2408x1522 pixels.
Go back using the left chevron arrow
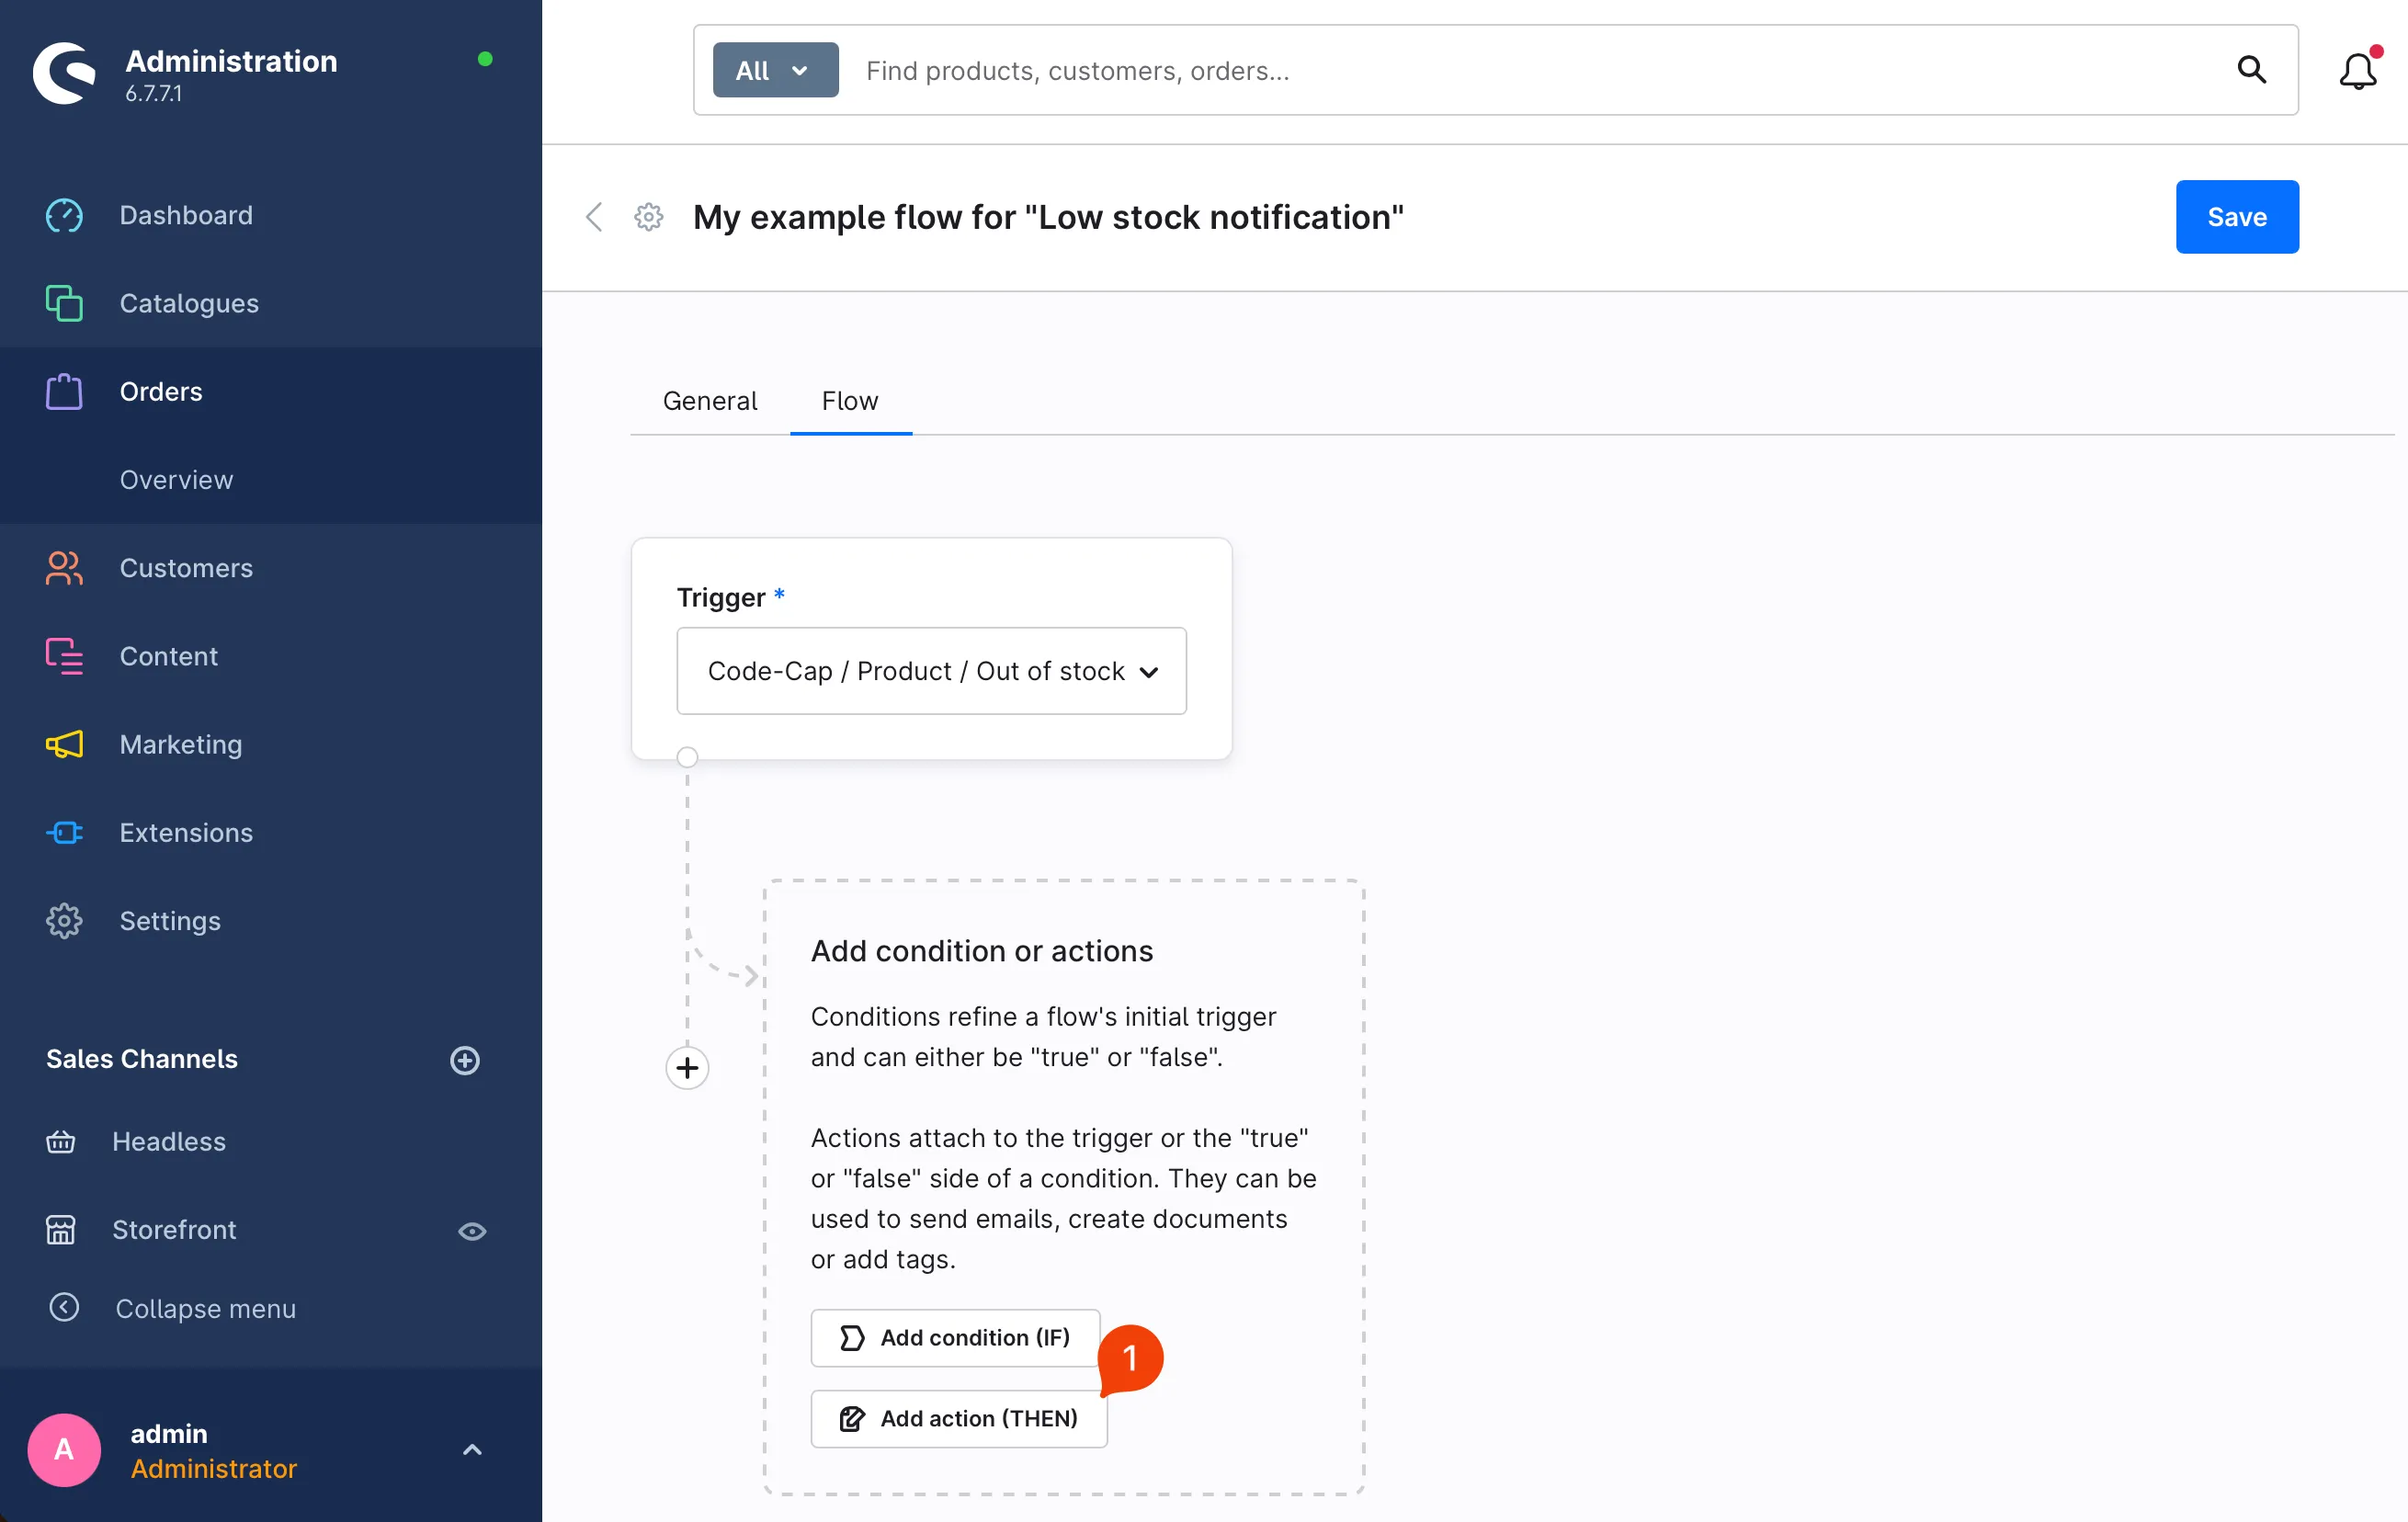(594, 217)
